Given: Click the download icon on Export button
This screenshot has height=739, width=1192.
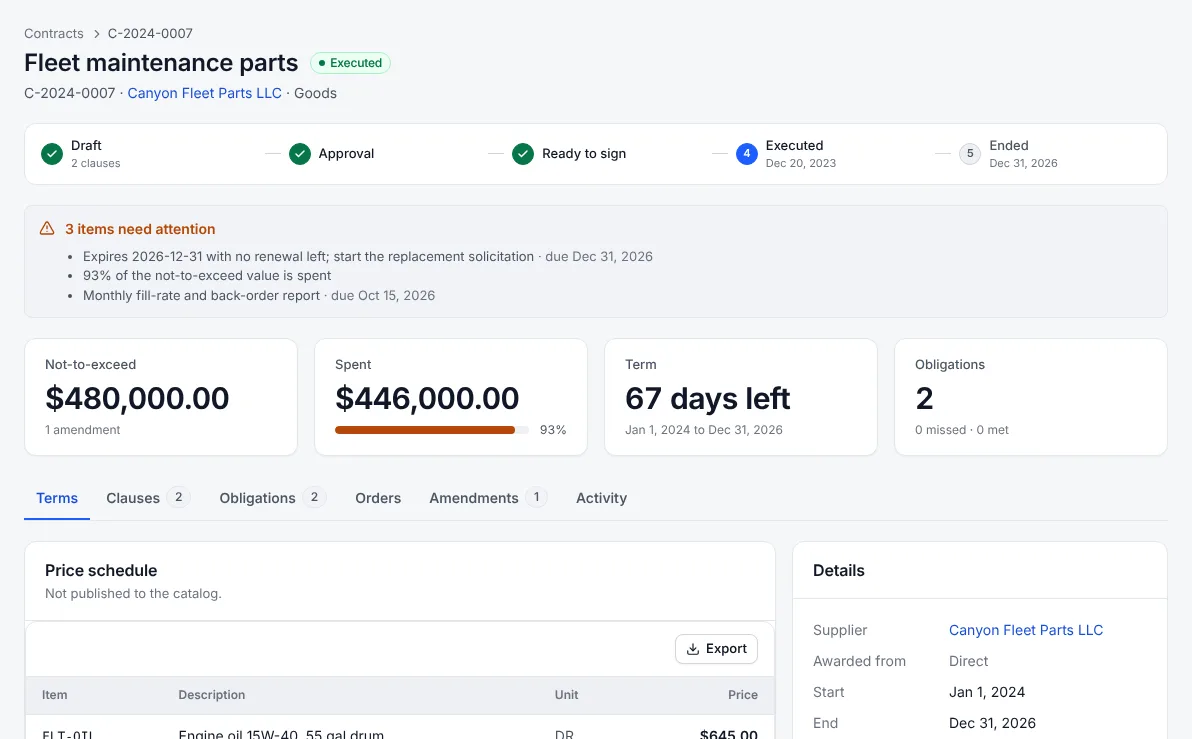Looking at the screenshot, I should (693, 649).
